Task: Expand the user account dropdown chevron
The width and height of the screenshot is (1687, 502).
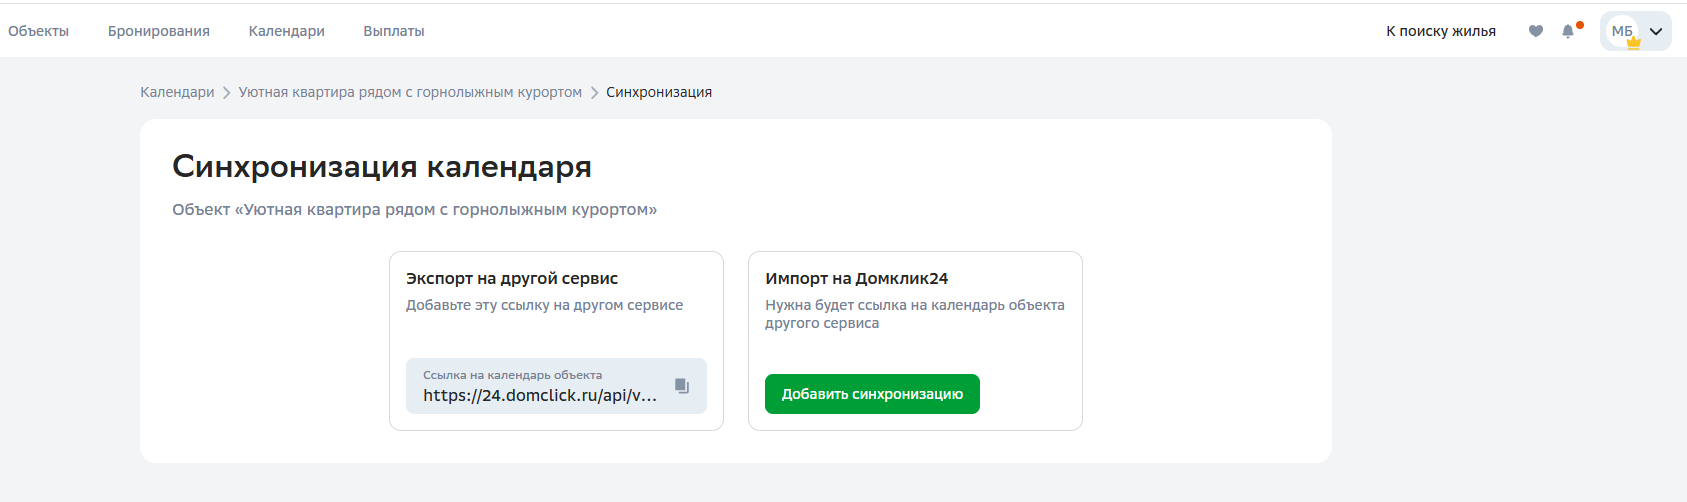Action: 1656,31
